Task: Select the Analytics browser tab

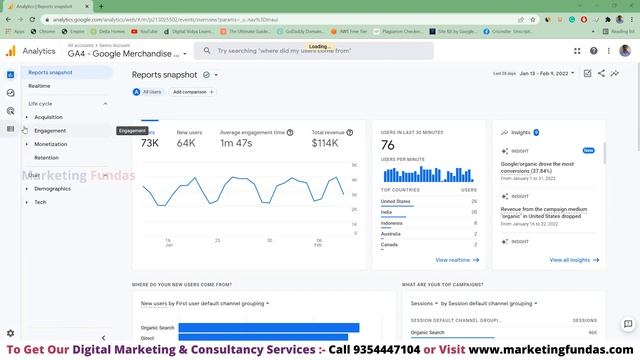Action: pos(48,7)
